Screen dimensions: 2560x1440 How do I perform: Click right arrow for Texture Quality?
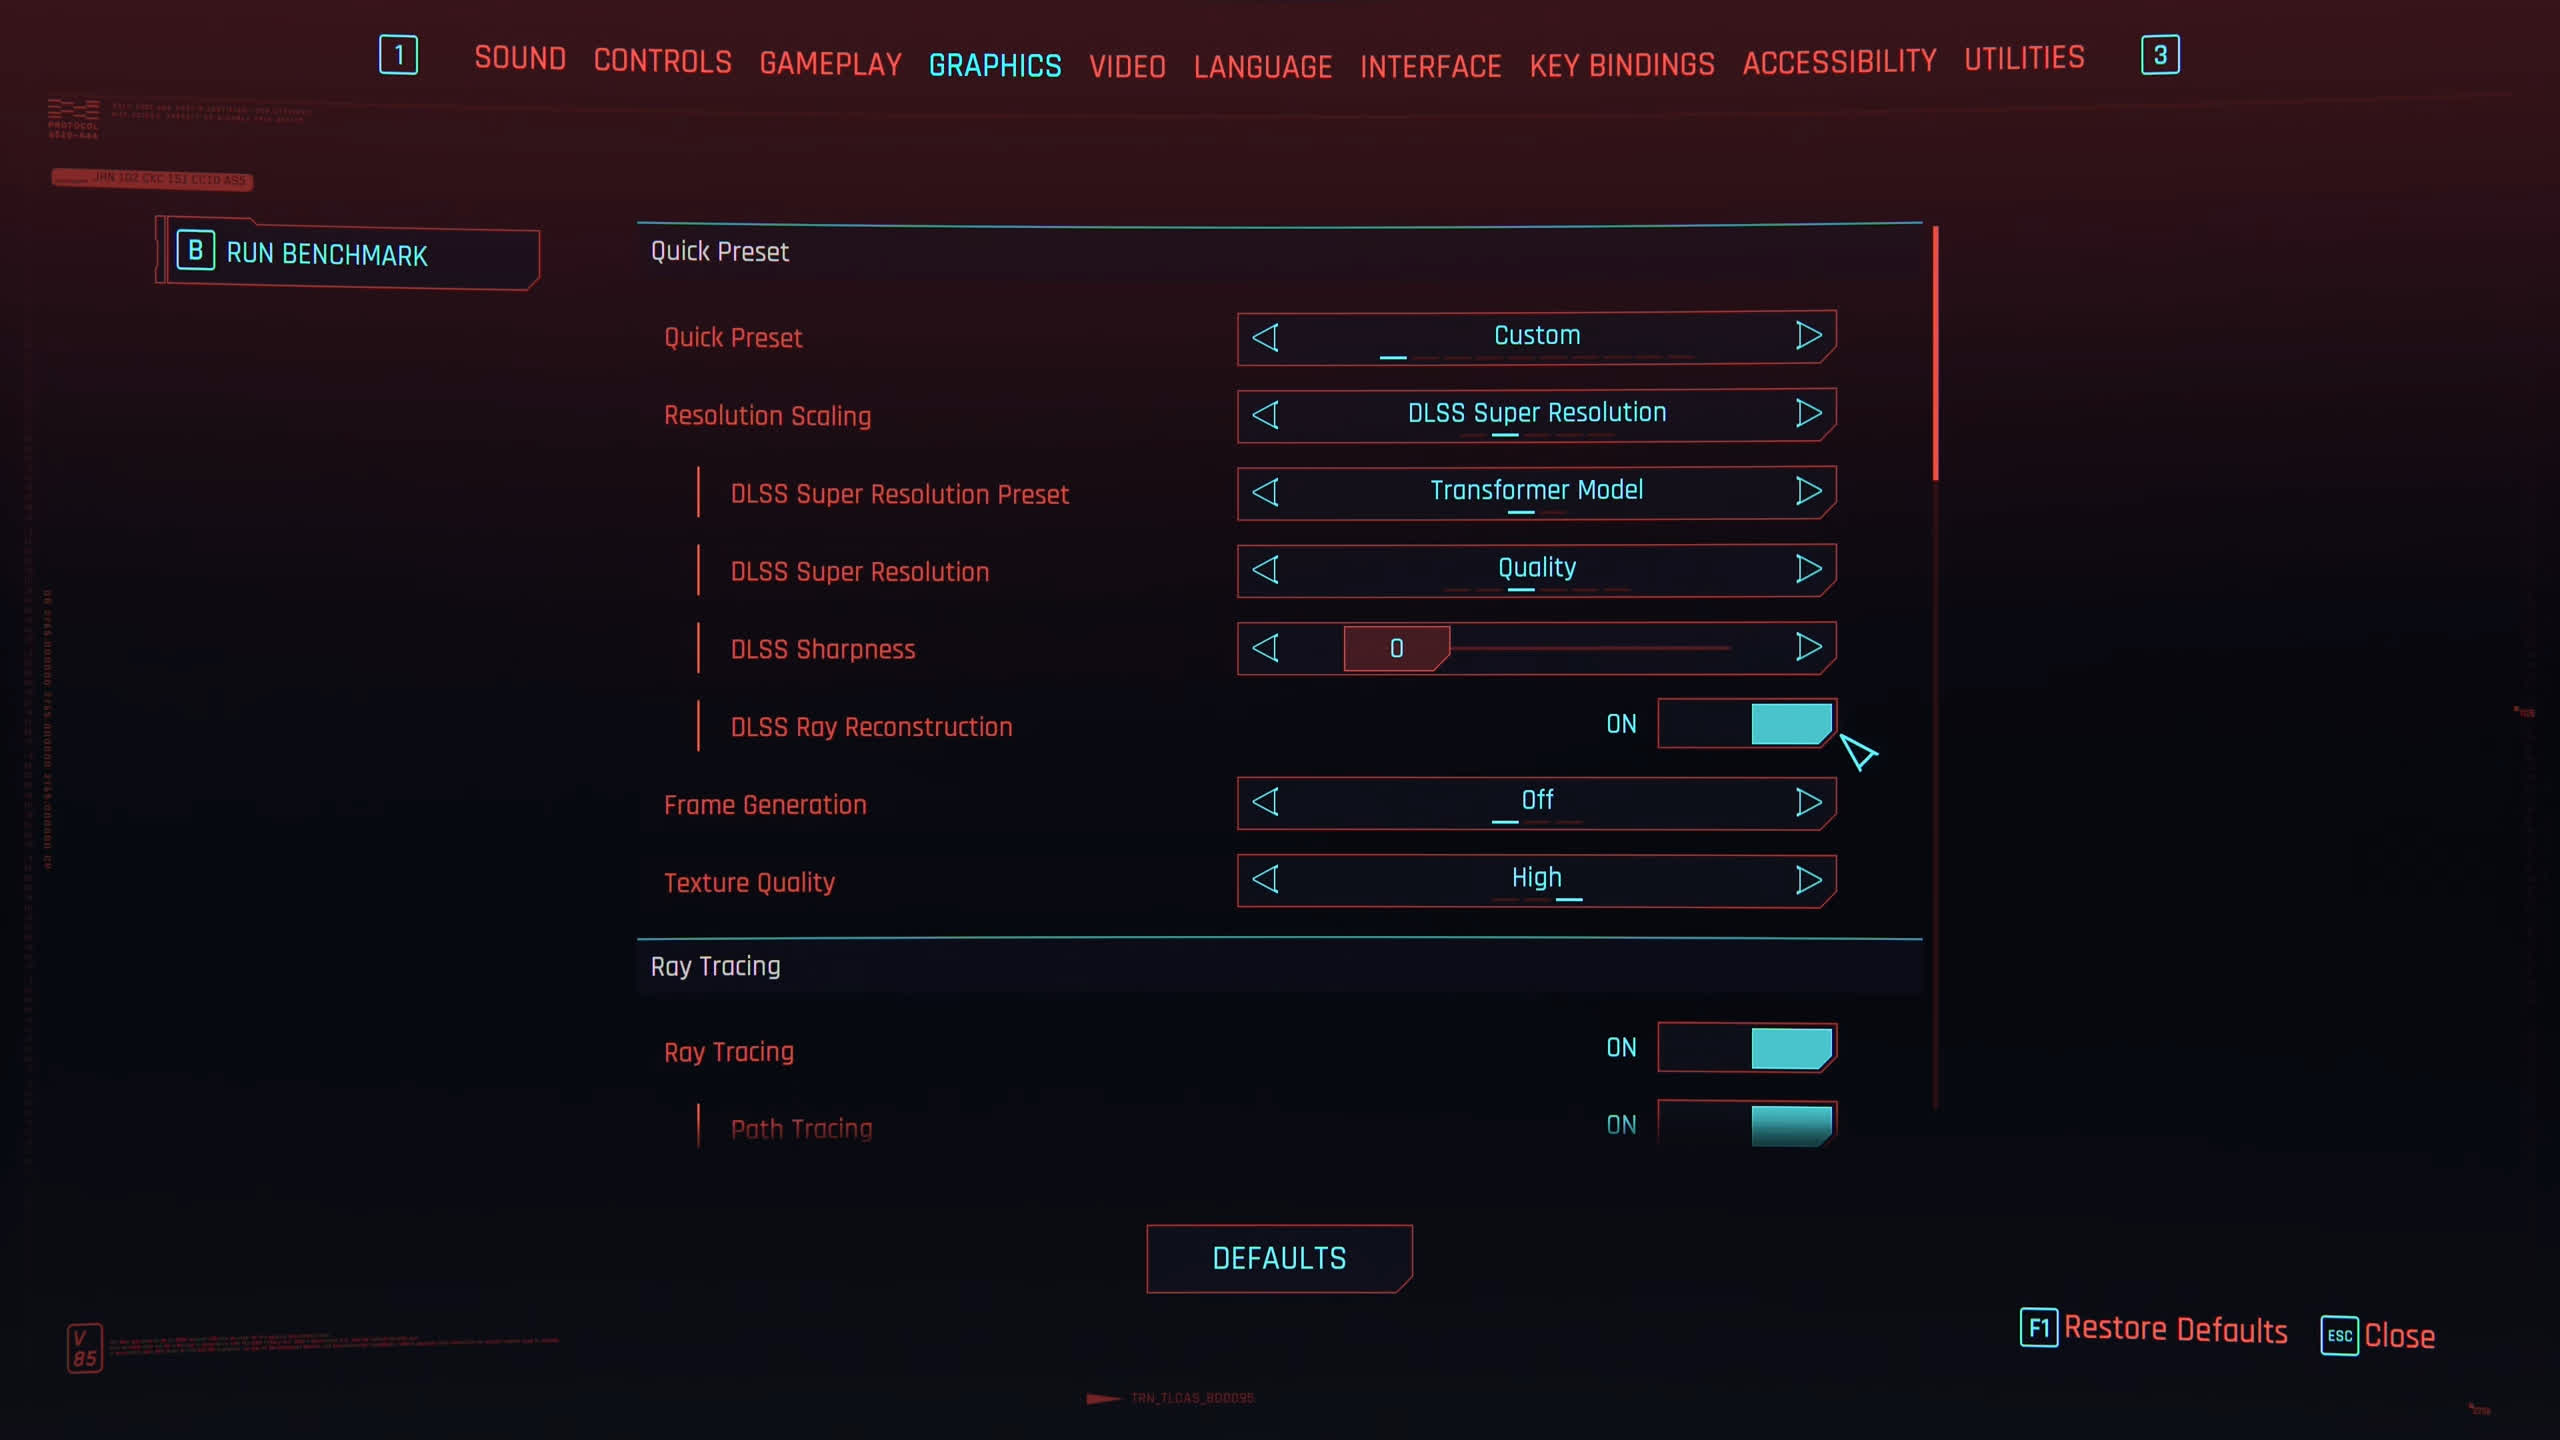coord(1808,880)
